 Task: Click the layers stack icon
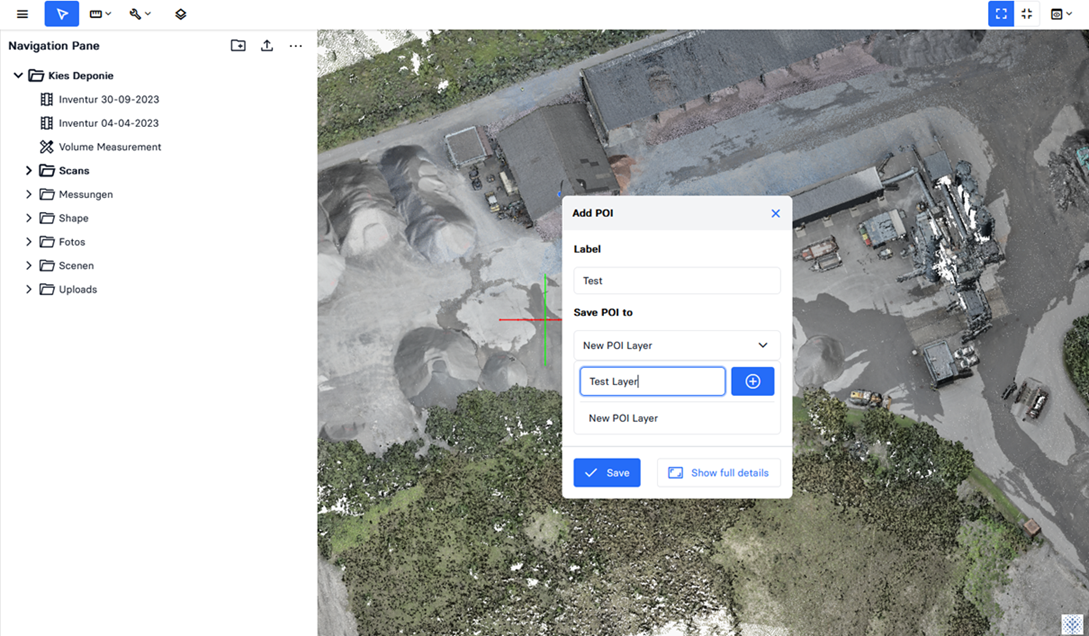pos(181,14)
